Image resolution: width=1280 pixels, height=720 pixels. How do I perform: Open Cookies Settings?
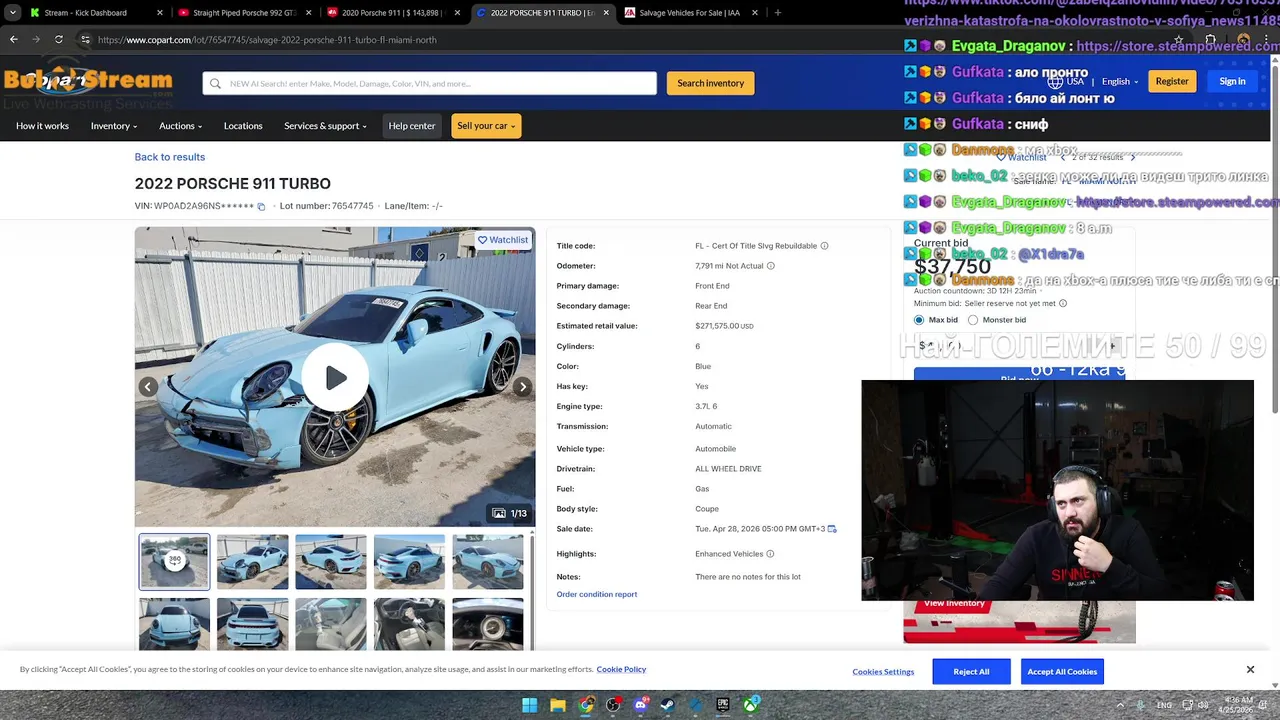tap(883, 672)
